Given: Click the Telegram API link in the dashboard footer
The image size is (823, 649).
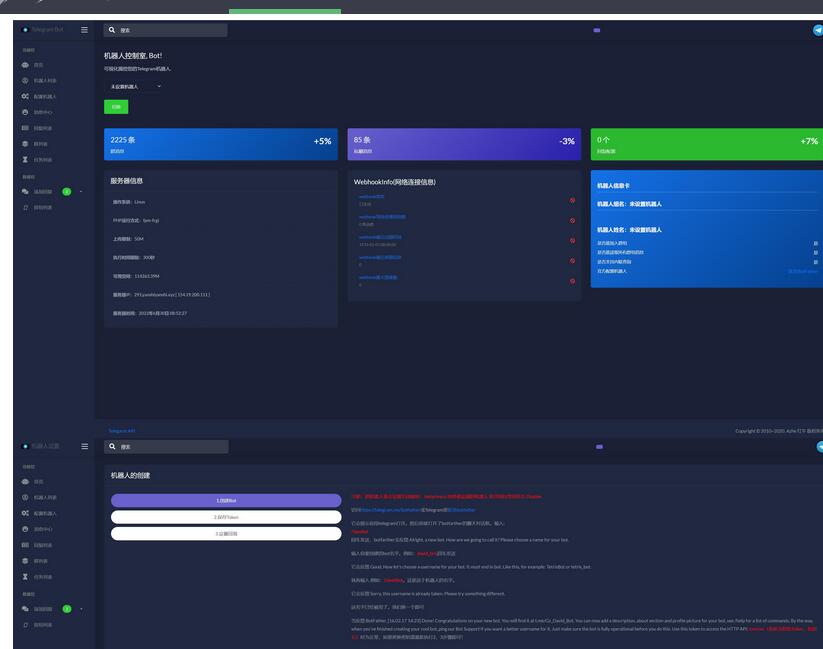Looking at the screenshot, I should pos(122,431).
